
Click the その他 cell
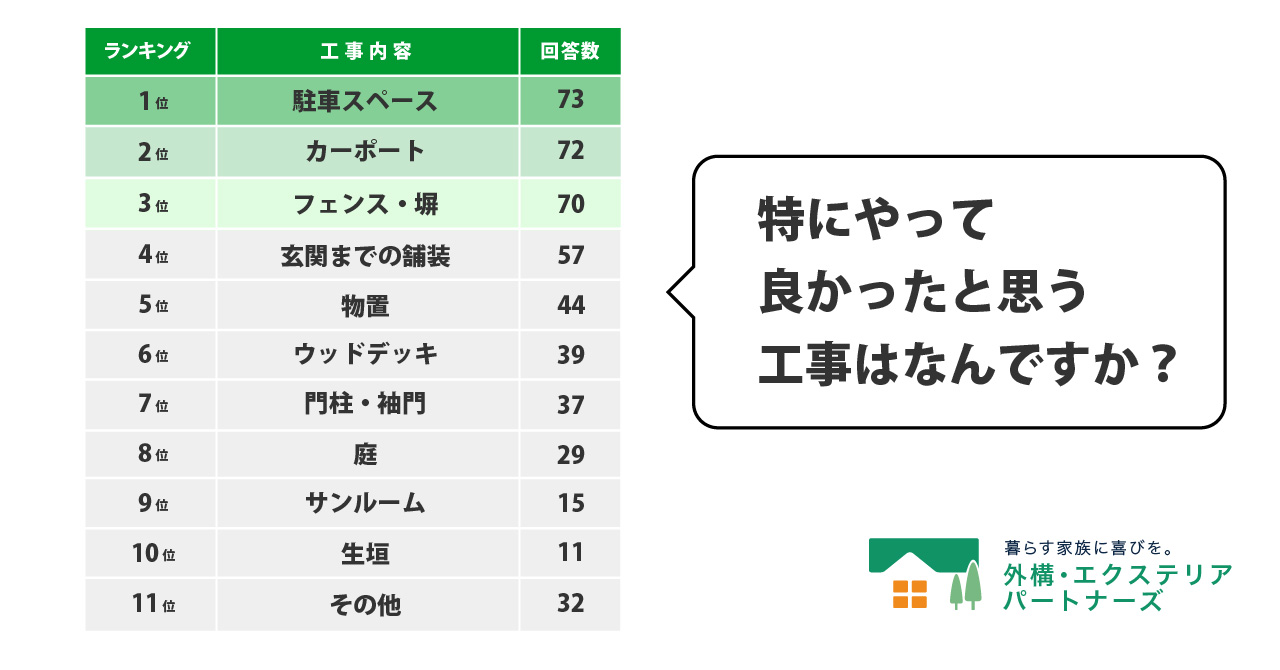(x=367, y=604)
